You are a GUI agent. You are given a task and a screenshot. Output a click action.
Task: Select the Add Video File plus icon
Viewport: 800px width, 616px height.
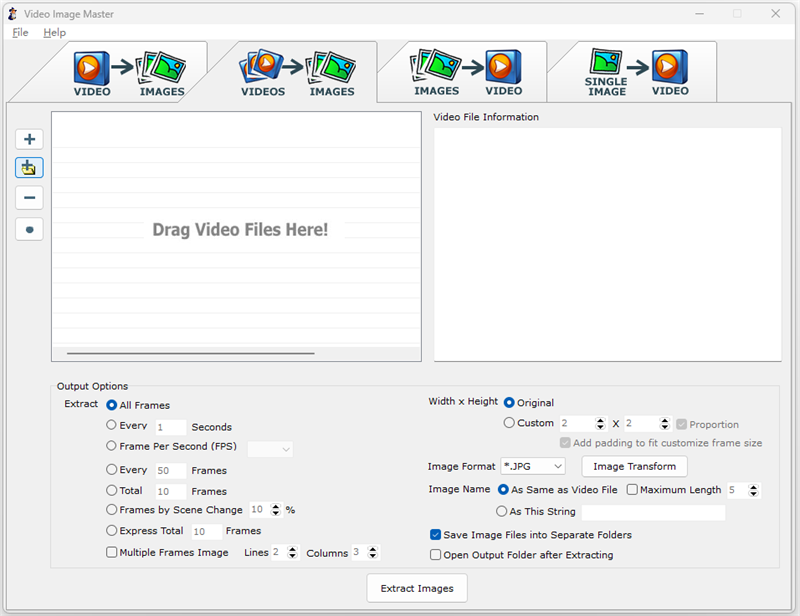pos(29,139)
